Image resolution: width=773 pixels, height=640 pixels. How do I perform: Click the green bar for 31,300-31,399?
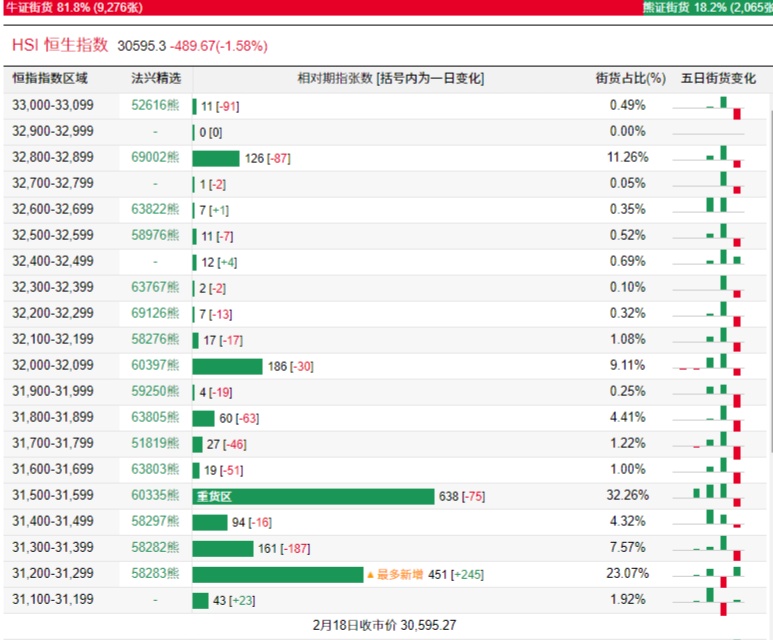(223, 548)
